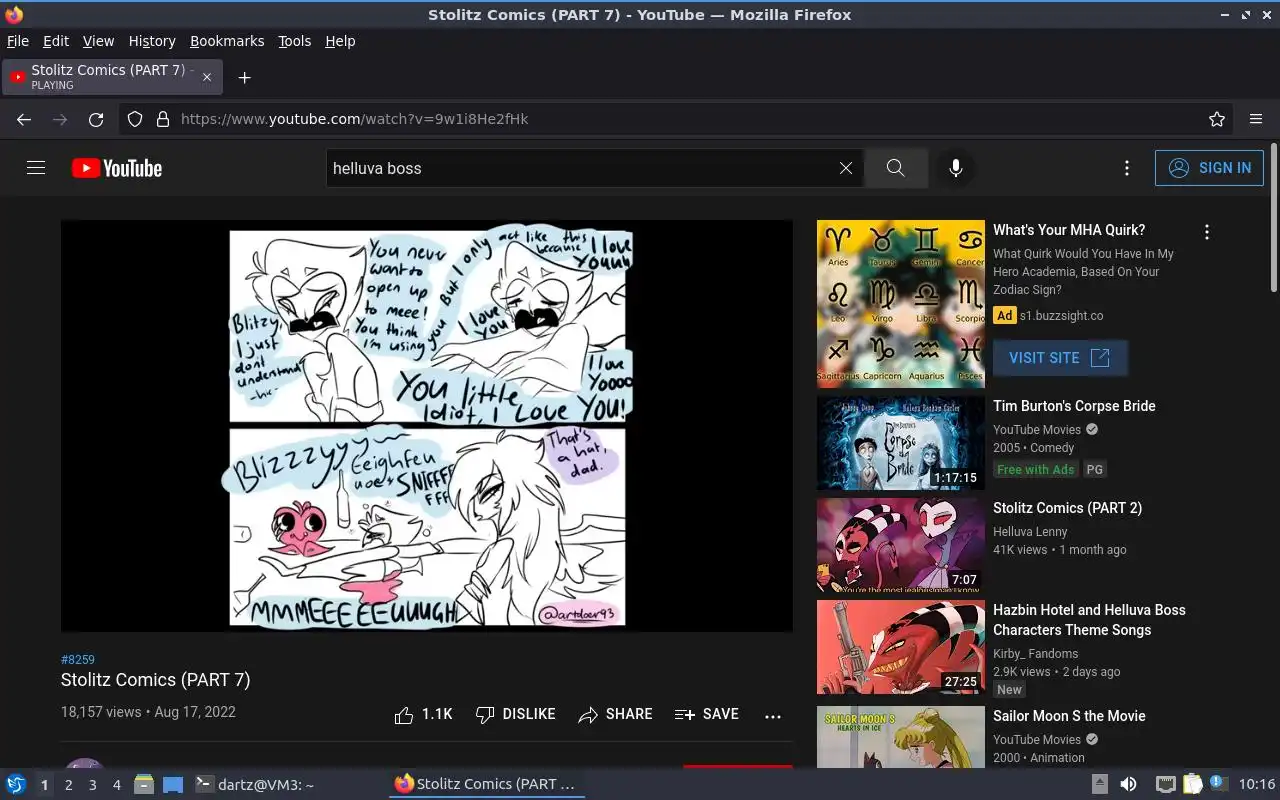Open the File menu

(x=18, y=41)
